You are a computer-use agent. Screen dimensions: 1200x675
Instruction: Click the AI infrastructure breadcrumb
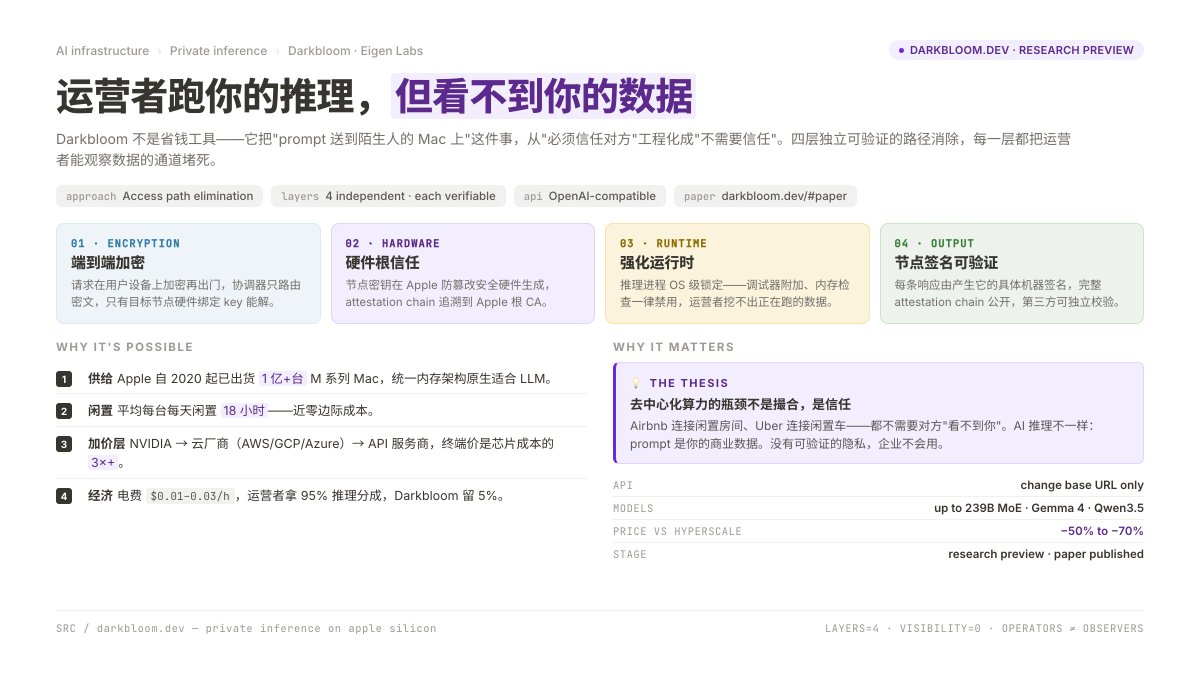103,51
